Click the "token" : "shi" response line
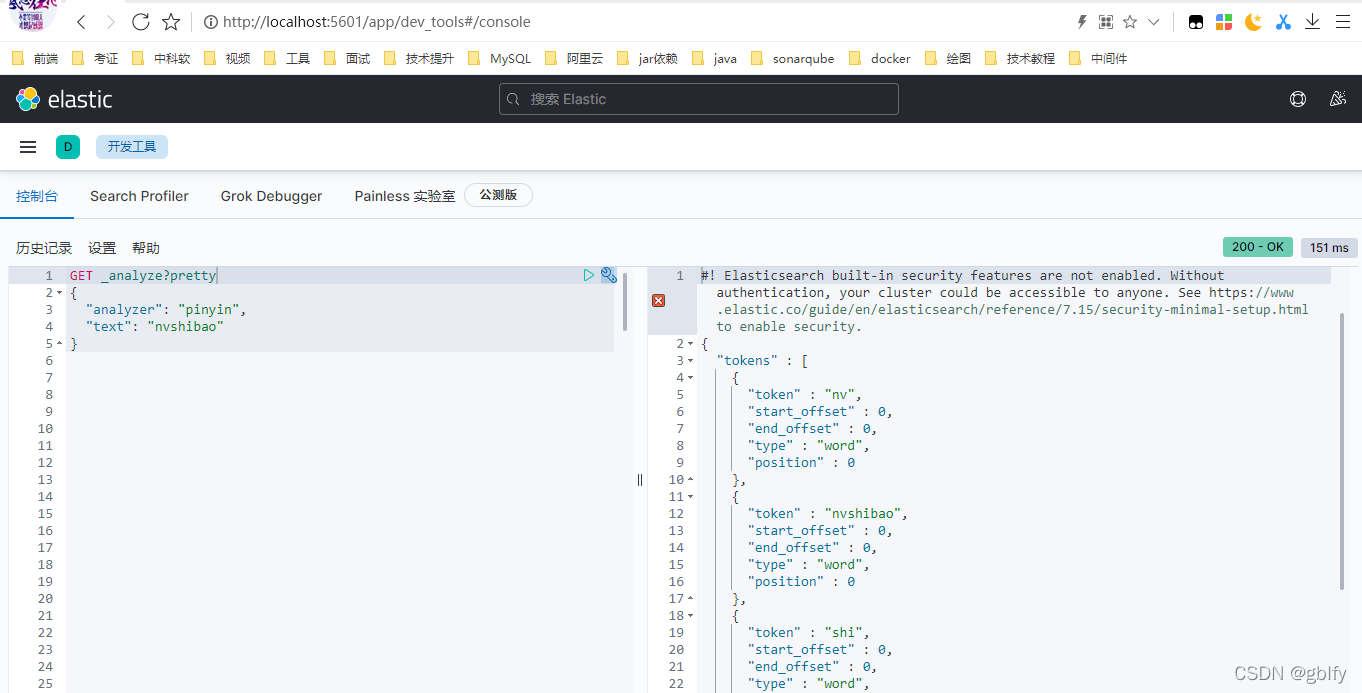 808,633
